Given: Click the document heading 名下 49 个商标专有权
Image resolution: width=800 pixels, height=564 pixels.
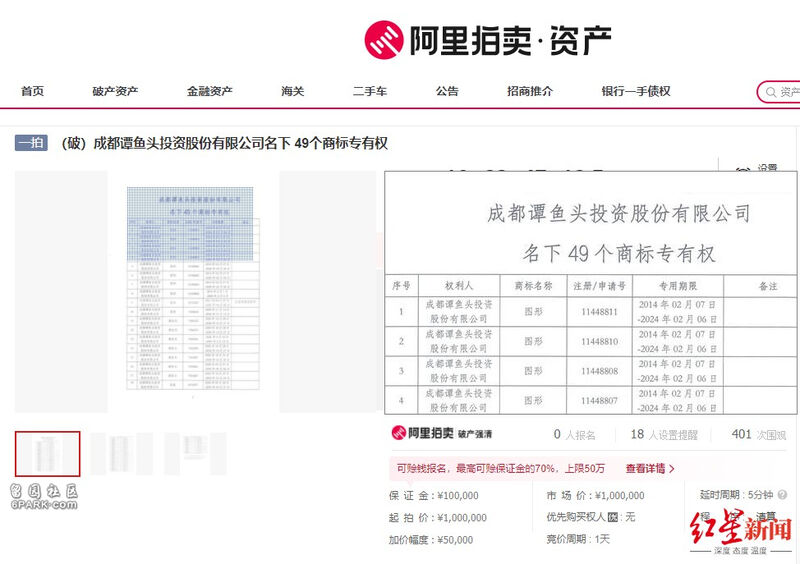Looking at the screenshot, I should point(619,253).
